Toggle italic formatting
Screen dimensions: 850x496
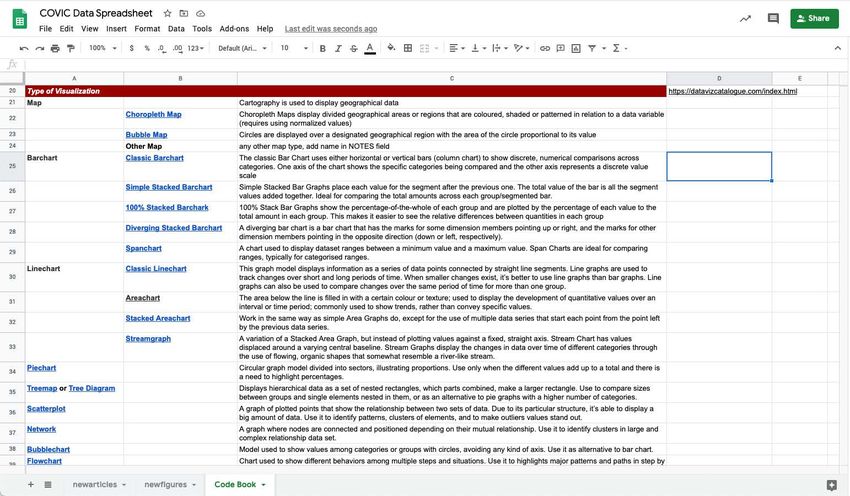(338, 48)
